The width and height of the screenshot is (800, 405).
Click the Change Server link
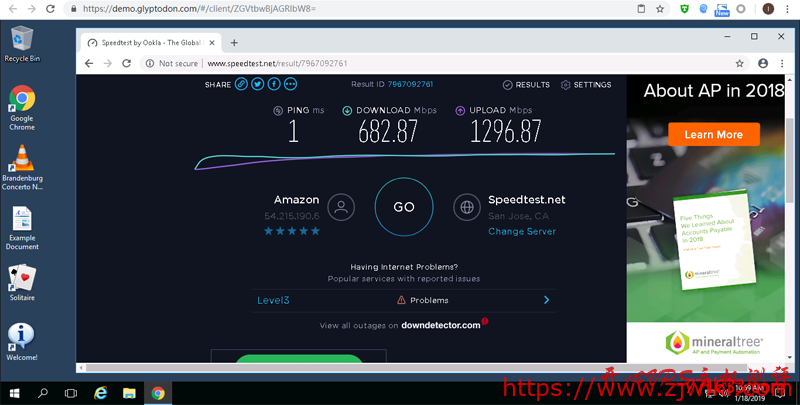coord(521,232)
